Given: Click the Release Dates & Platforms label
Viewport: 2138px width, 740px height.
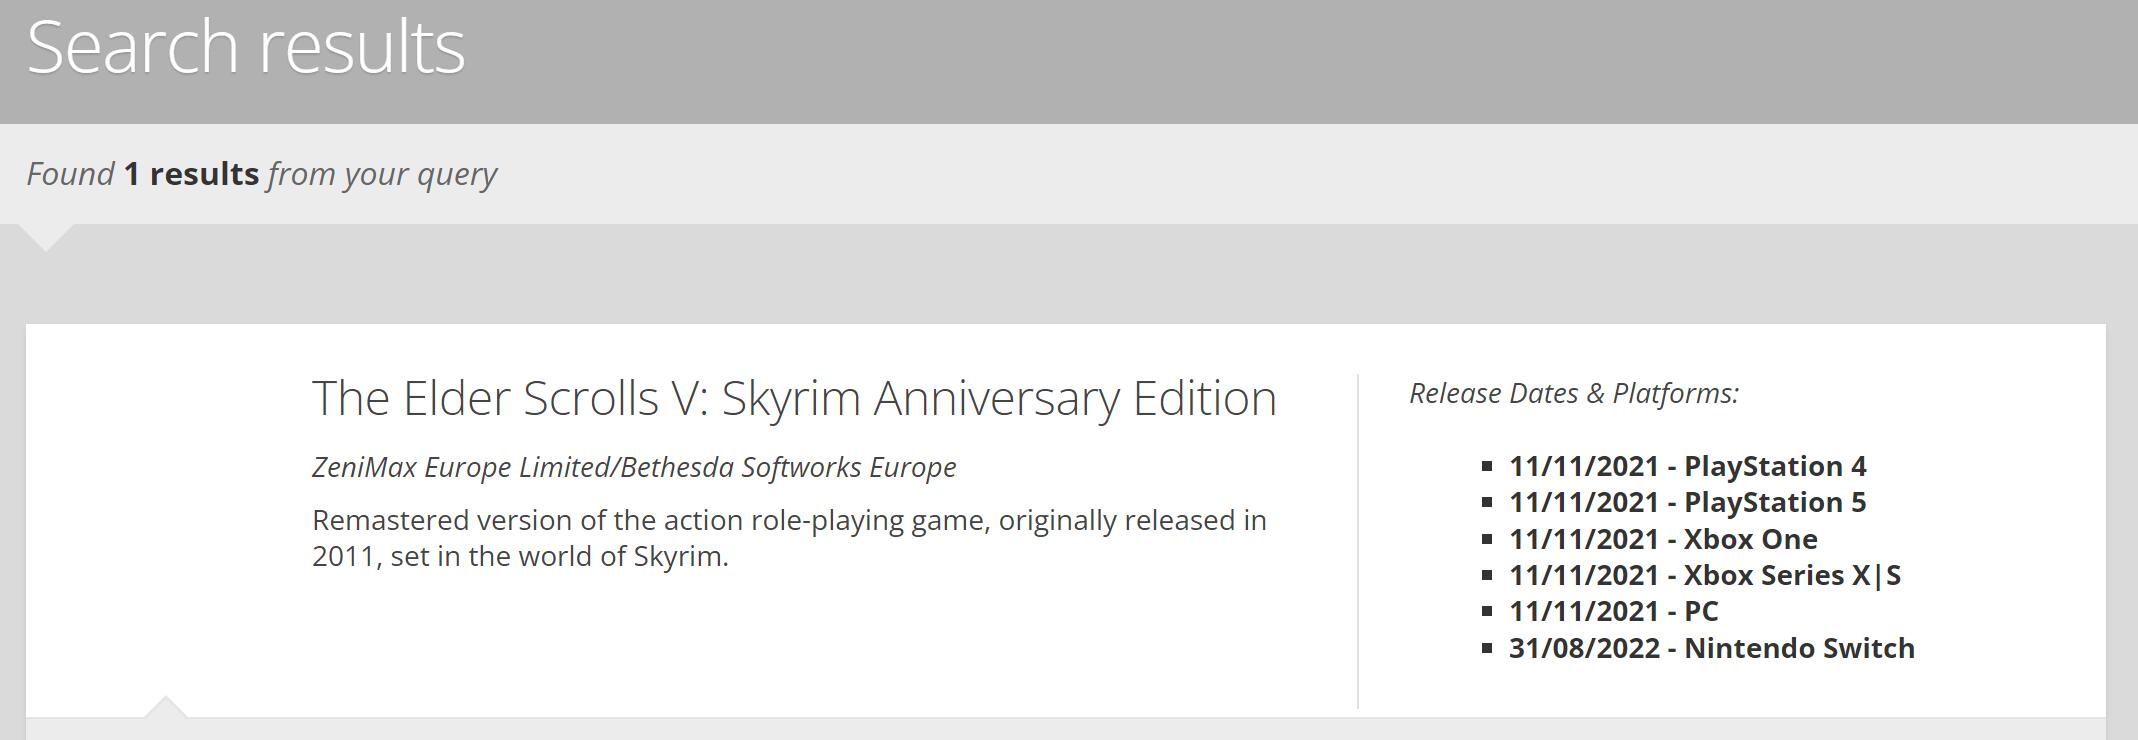Looking at the screenshot, I should coord(1574,393).
